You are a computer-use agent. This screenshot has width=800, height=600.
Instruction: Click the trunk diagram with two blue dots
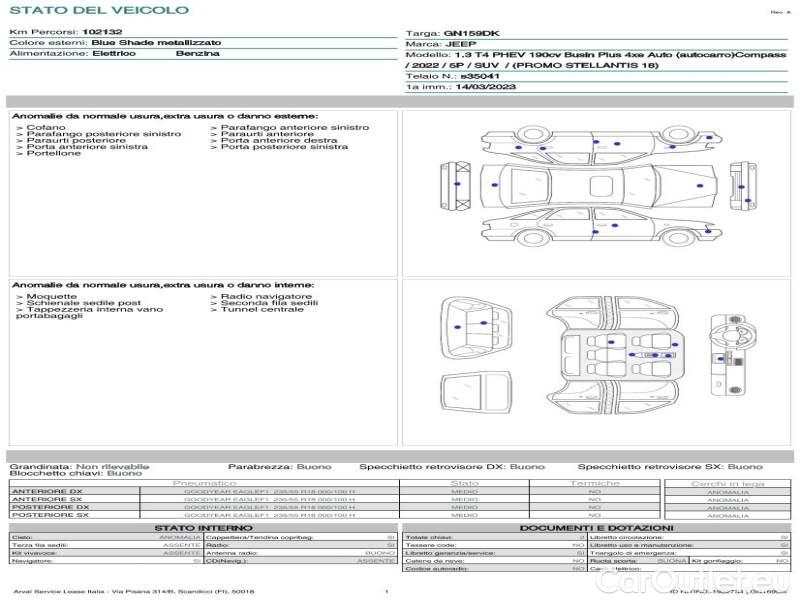click(x=473, y=327)
